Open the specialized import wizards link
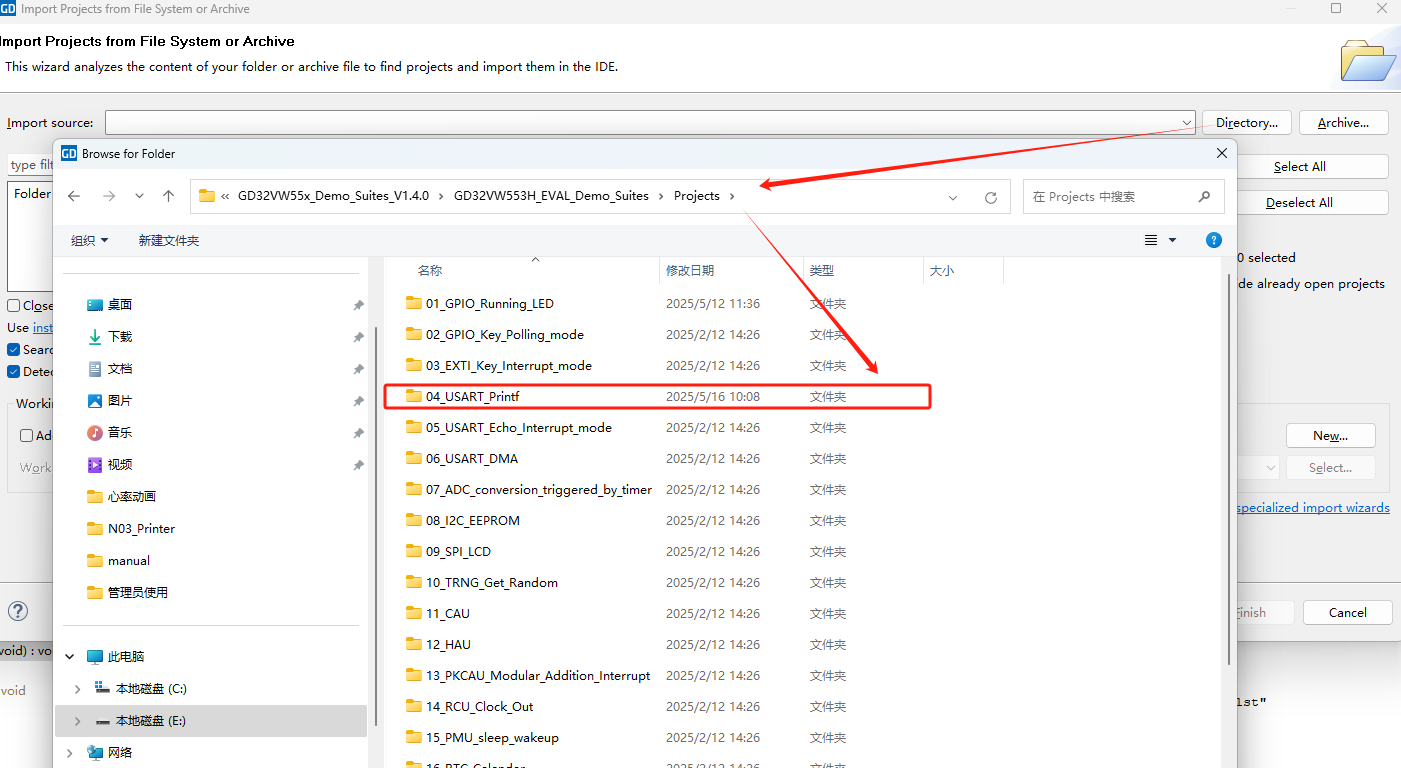The image size is (1401, 768). [1312, 508]
